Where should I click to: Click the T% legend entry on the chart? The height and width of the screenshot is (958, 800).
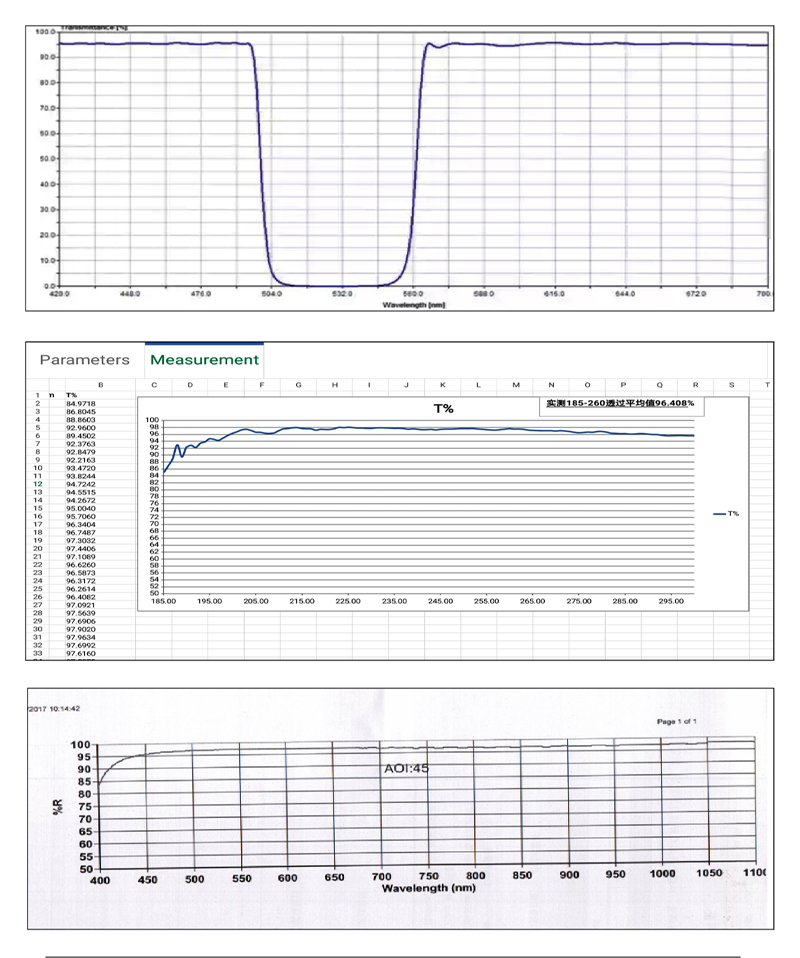727,513
